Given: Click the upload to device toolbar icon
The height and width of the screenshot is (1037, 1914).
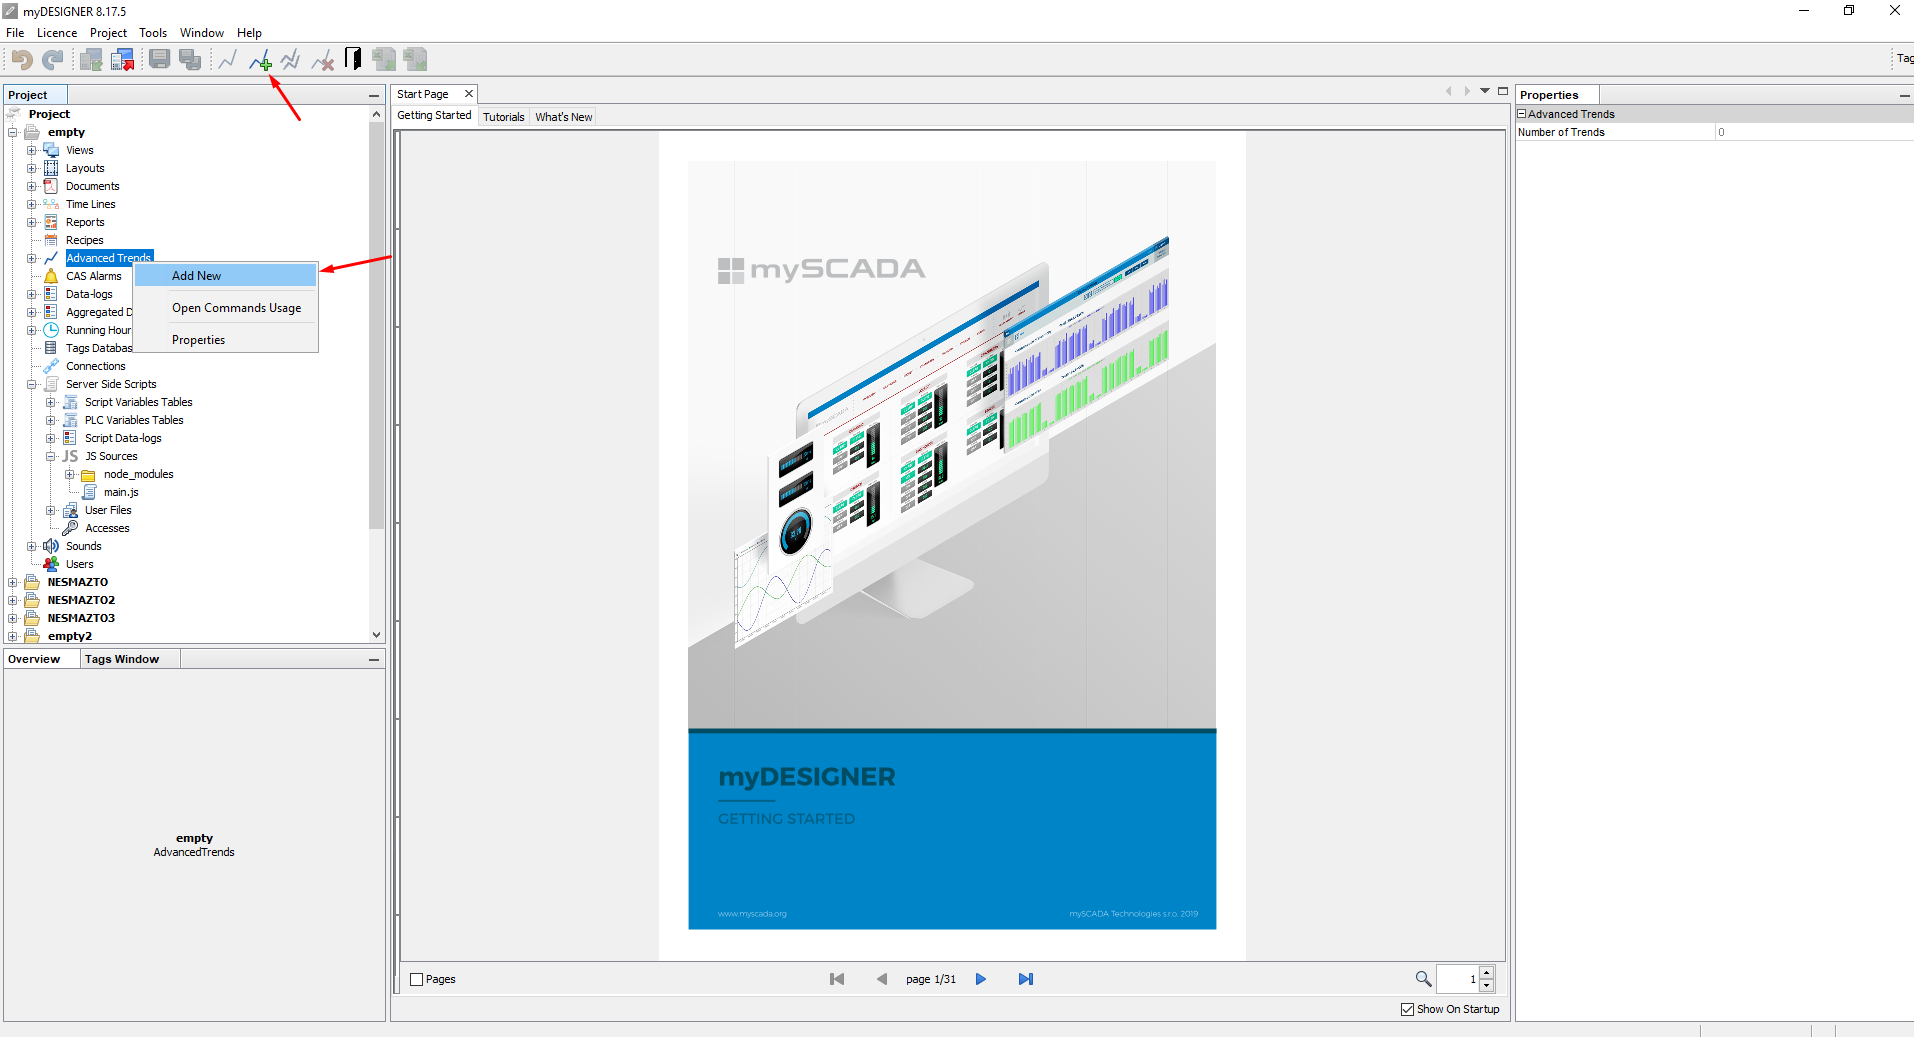Looking at the screenshot, I should click(122, 60).
